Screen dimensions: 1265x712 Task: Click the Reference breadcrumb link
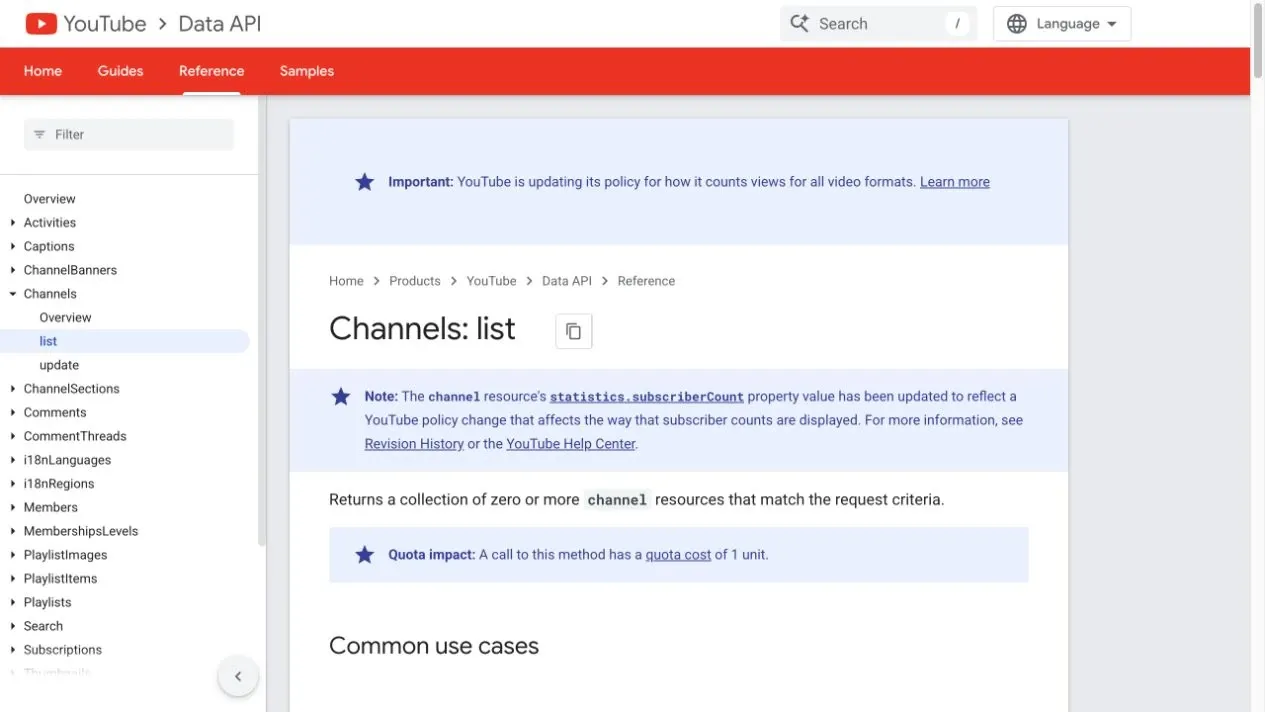[646, 281]
